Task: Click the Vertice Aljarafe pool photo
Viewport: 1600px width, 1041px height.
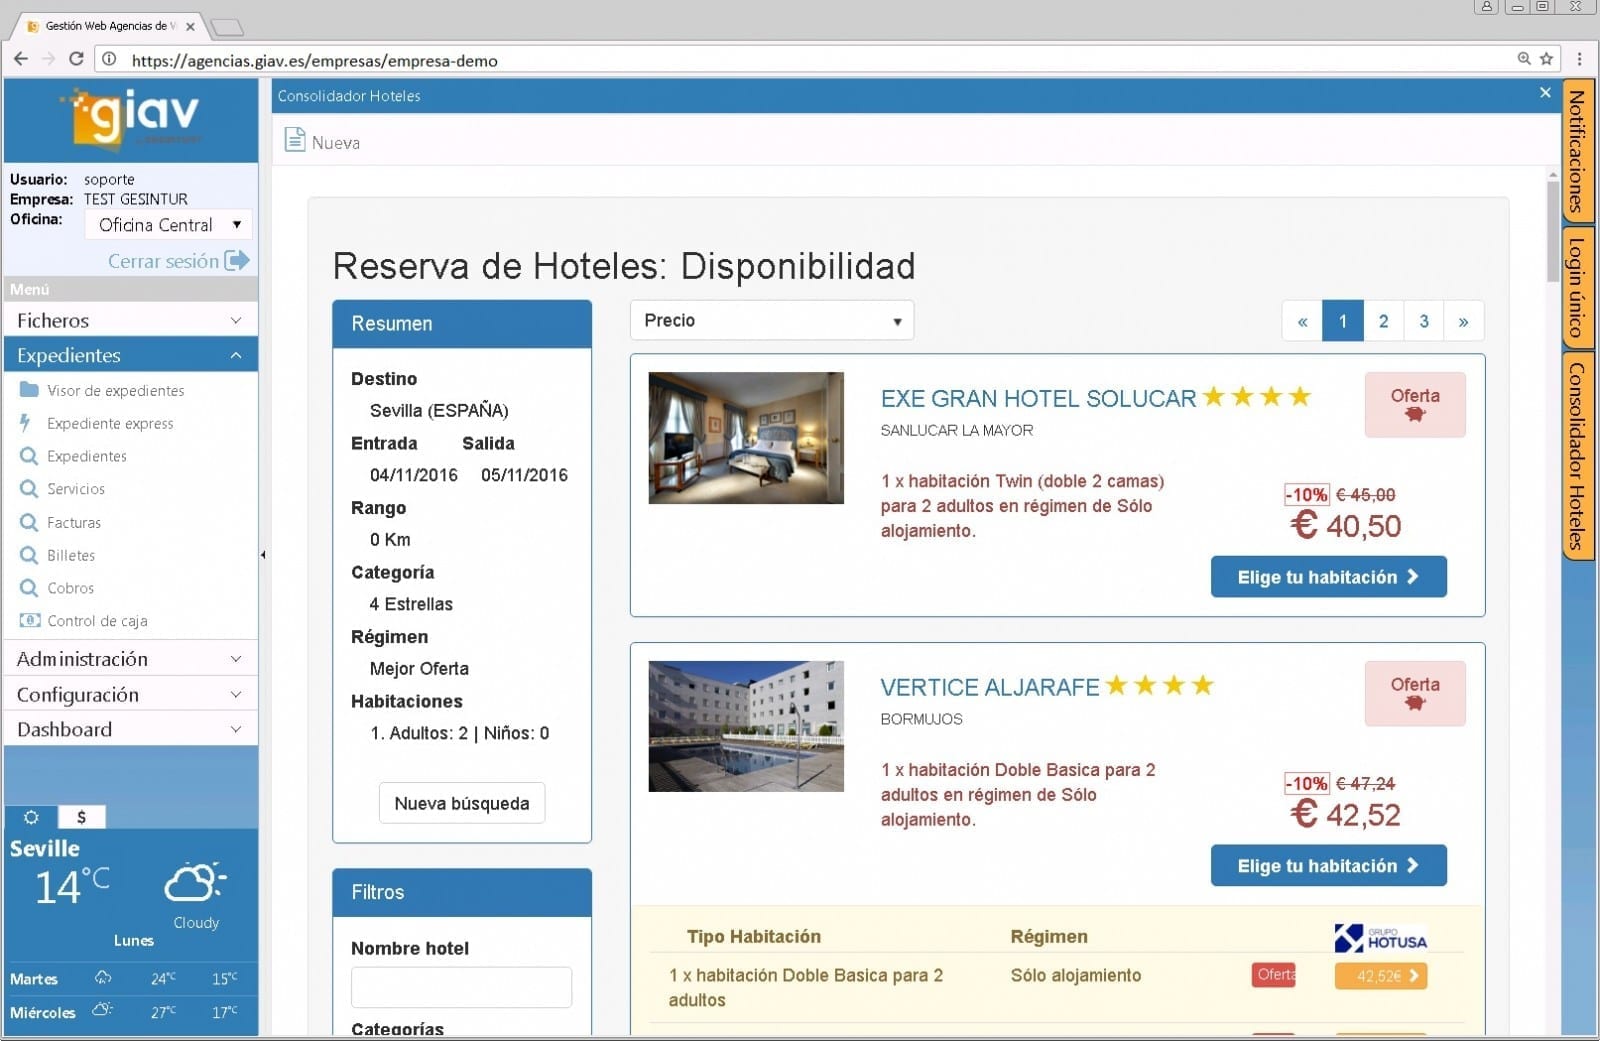Action: tap(746, 726)
